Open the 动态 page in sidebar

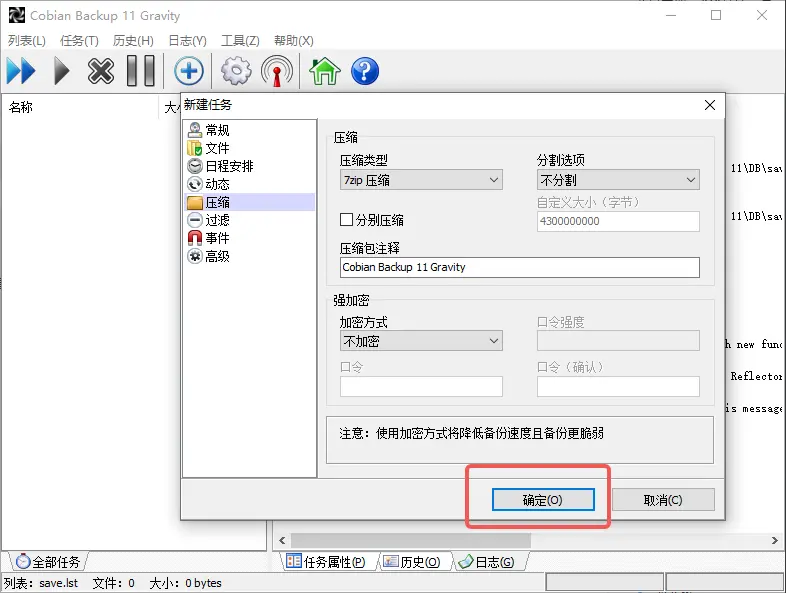click(x=217, y=184)
